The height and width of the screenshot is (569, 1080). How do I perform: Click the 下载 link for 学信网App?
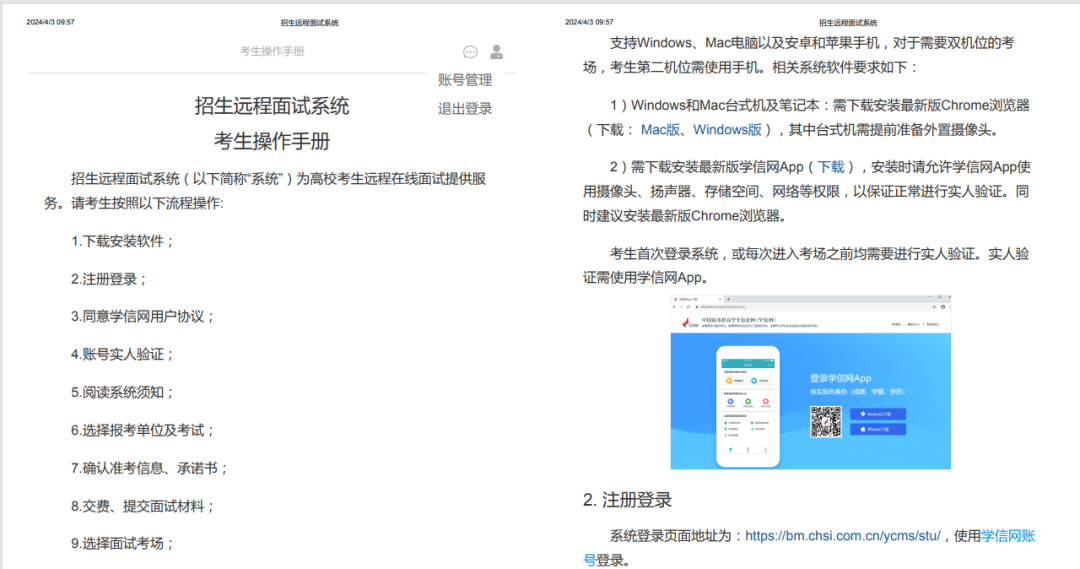pos(831,167)
